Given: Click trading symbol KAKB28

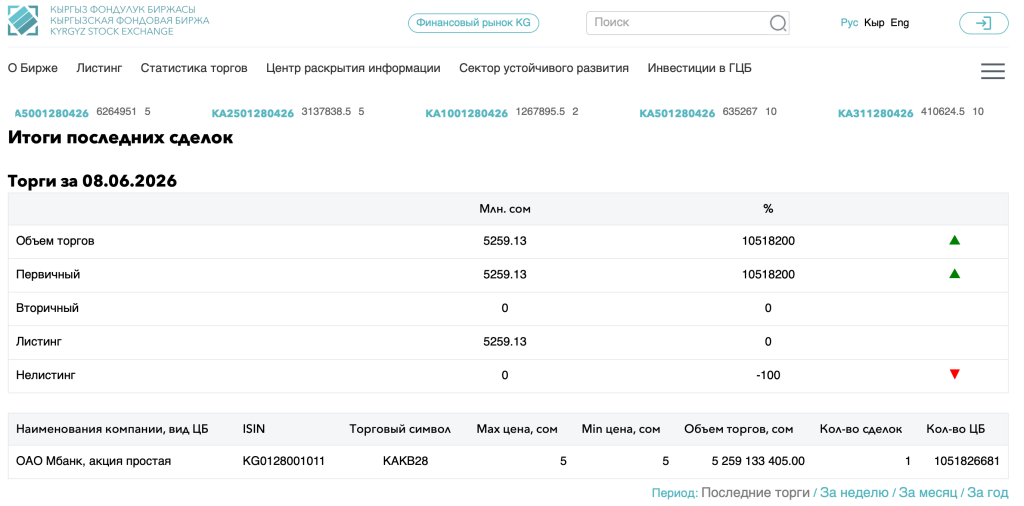Looking at the screenshot, I should tap(406, 462).
